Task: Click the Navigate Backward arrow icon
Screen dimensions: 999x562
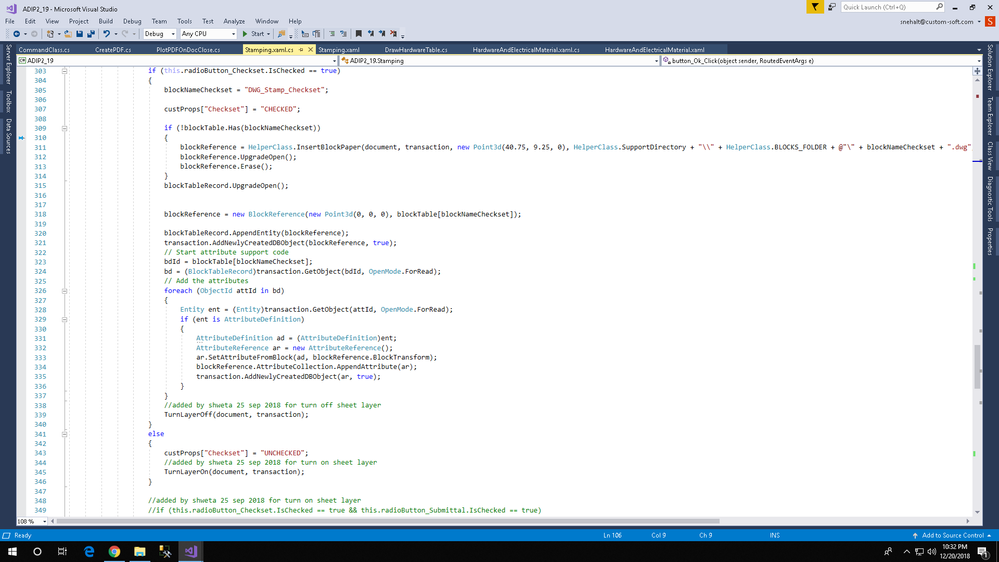Action: 17,34
